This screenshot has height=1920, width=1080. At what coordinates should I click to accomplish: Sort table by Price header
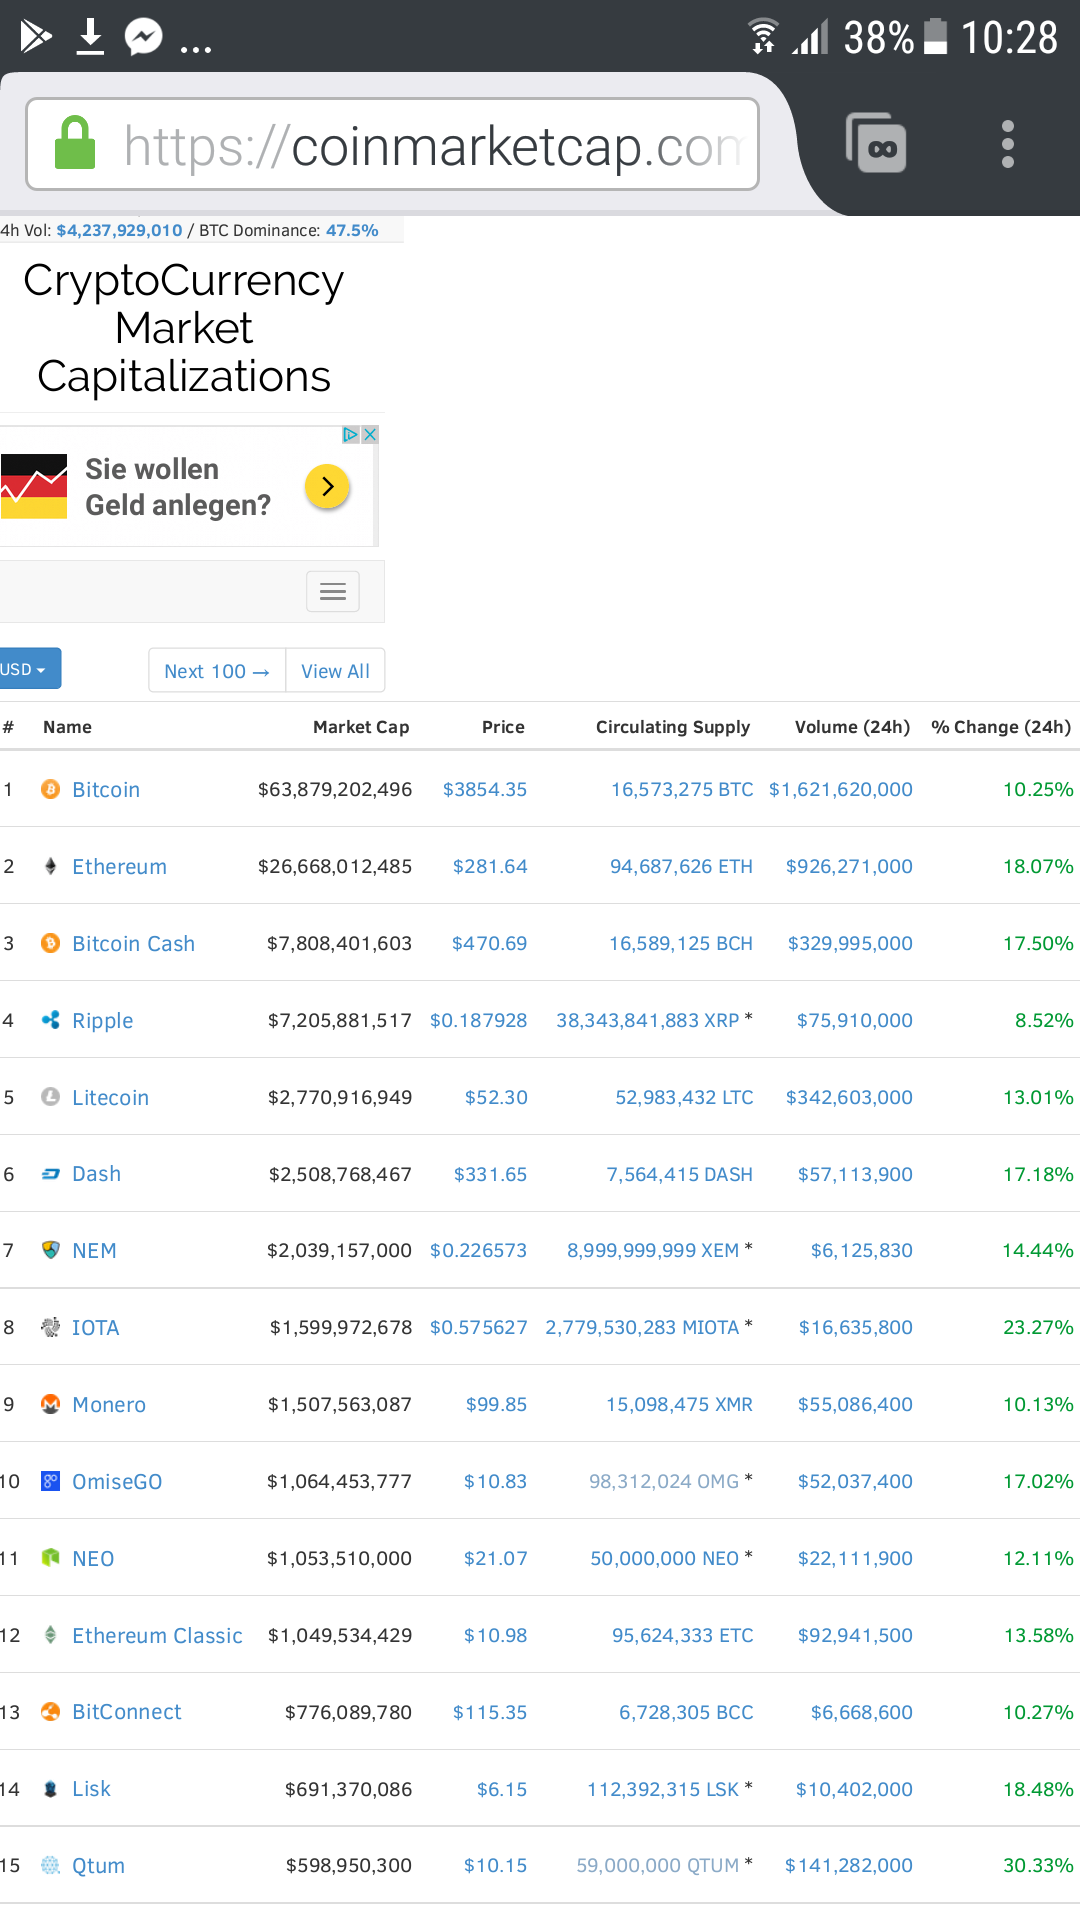[503, 727]
